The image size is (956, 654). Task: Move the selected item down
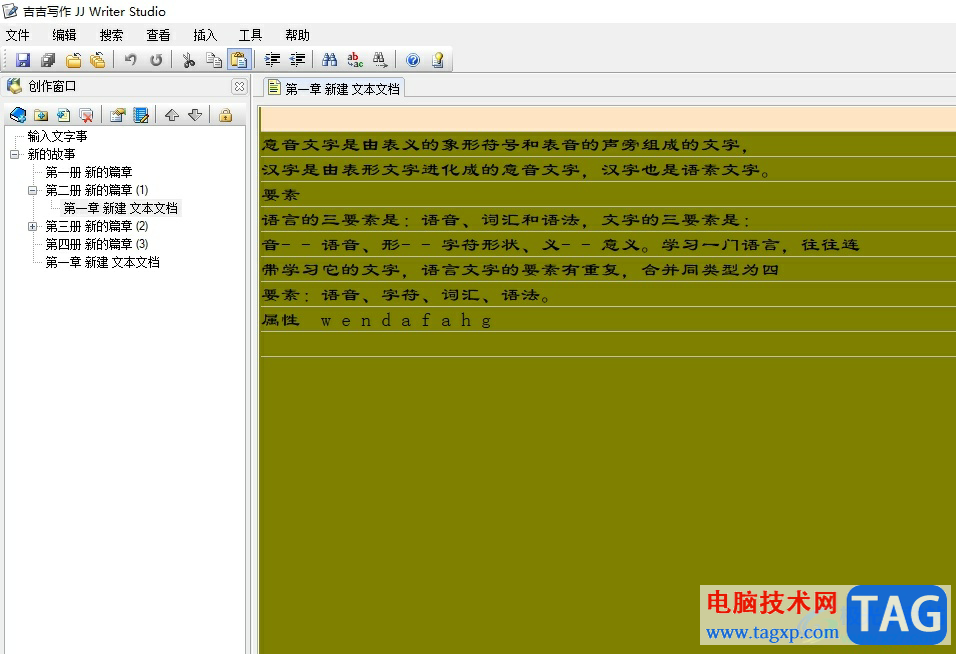195,115
